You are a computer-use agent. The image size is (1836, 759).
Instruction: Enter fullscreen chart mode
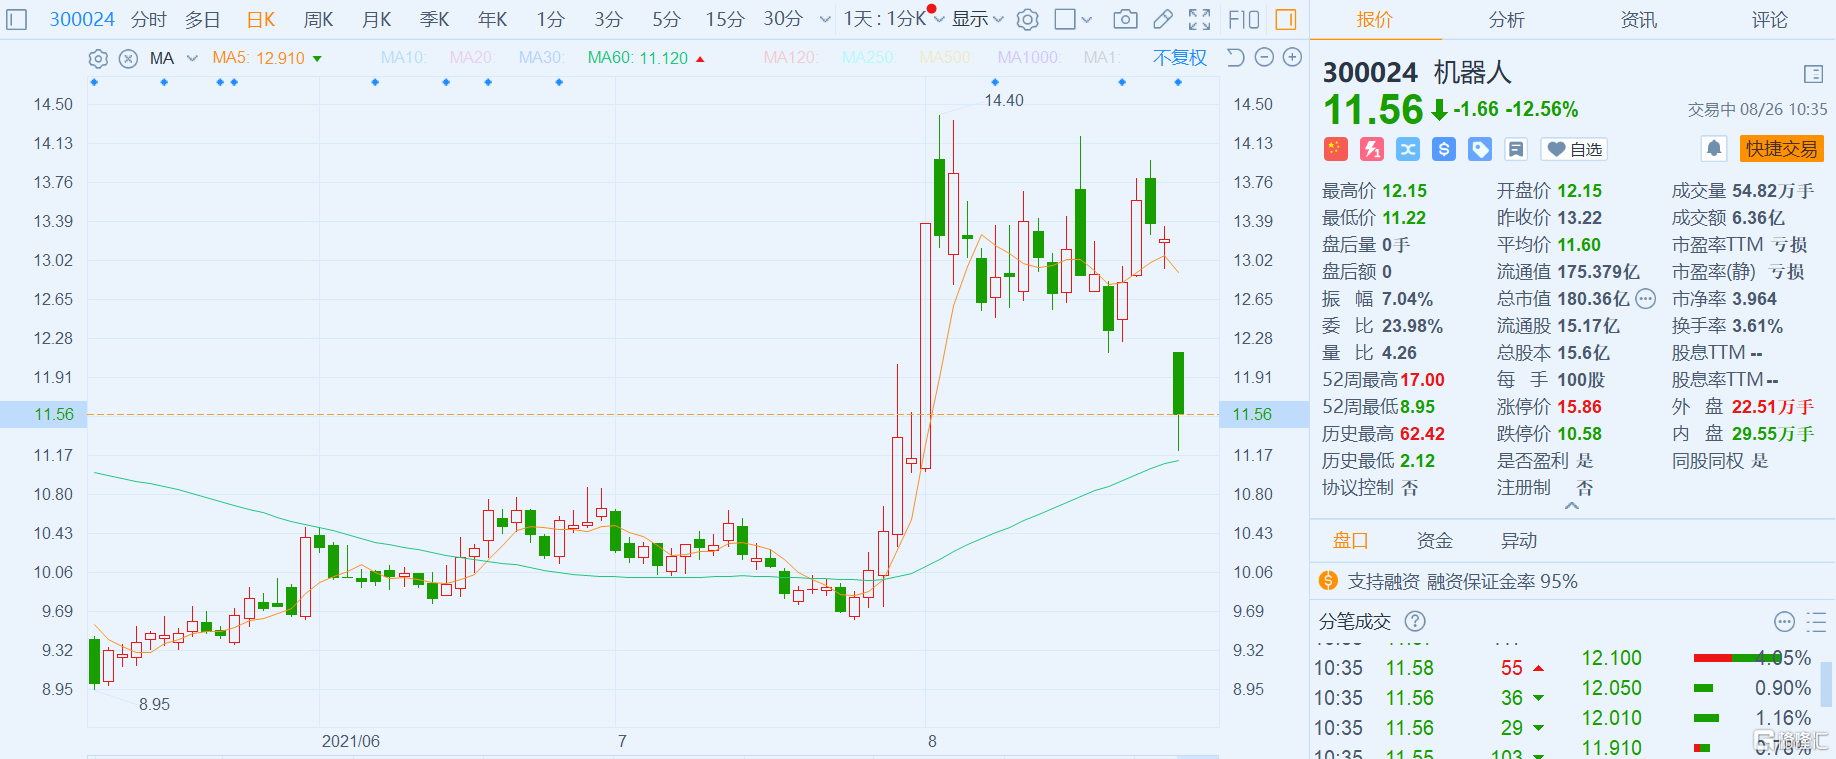pyautogui.click(x=1199, y=19)
